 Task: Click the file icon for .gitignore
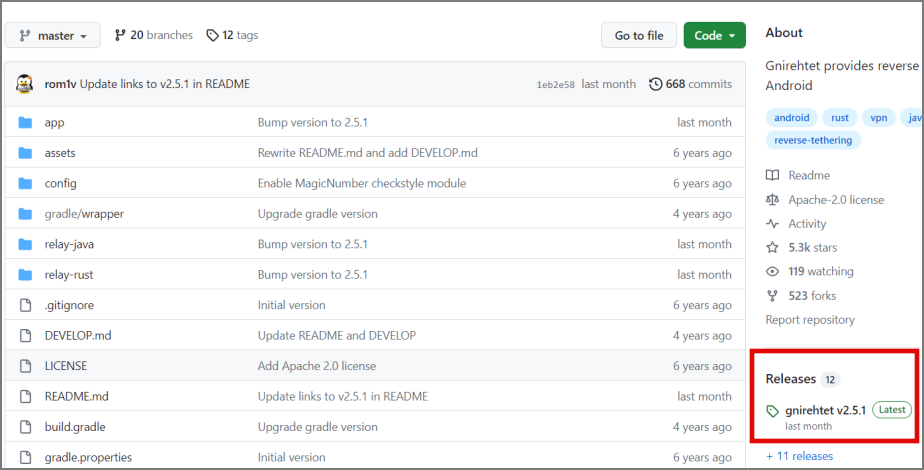coord(25,305)
